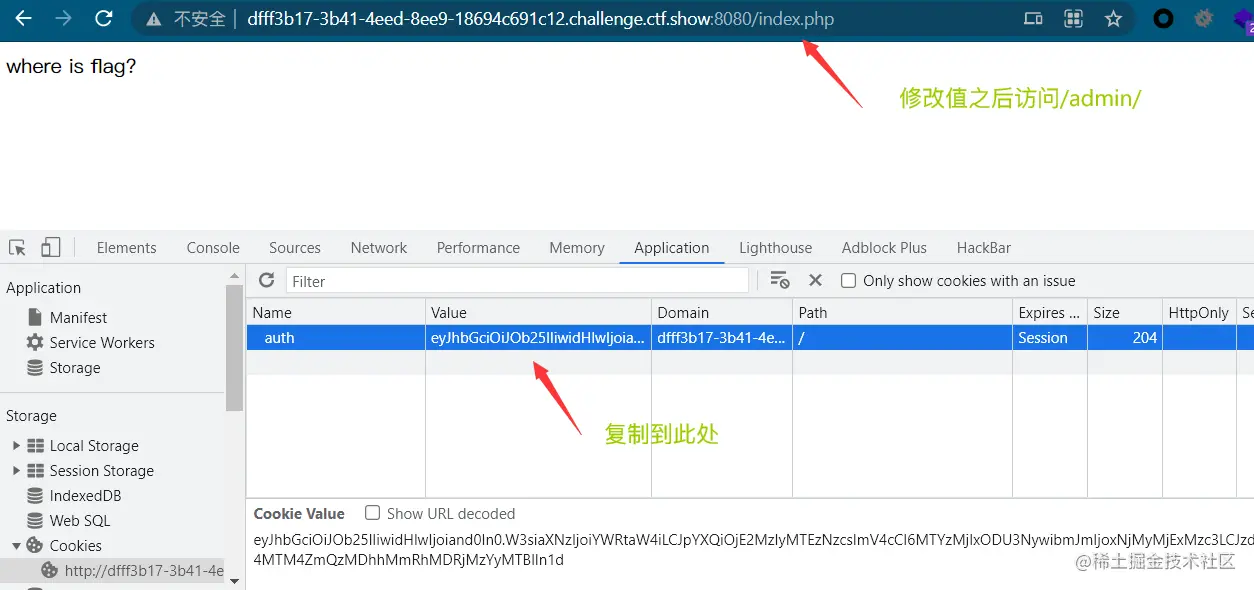Viewport: 1254px width, 590px height.
Task: Select Manifest in the Application sidebar
Action: (x=78, y=317)
